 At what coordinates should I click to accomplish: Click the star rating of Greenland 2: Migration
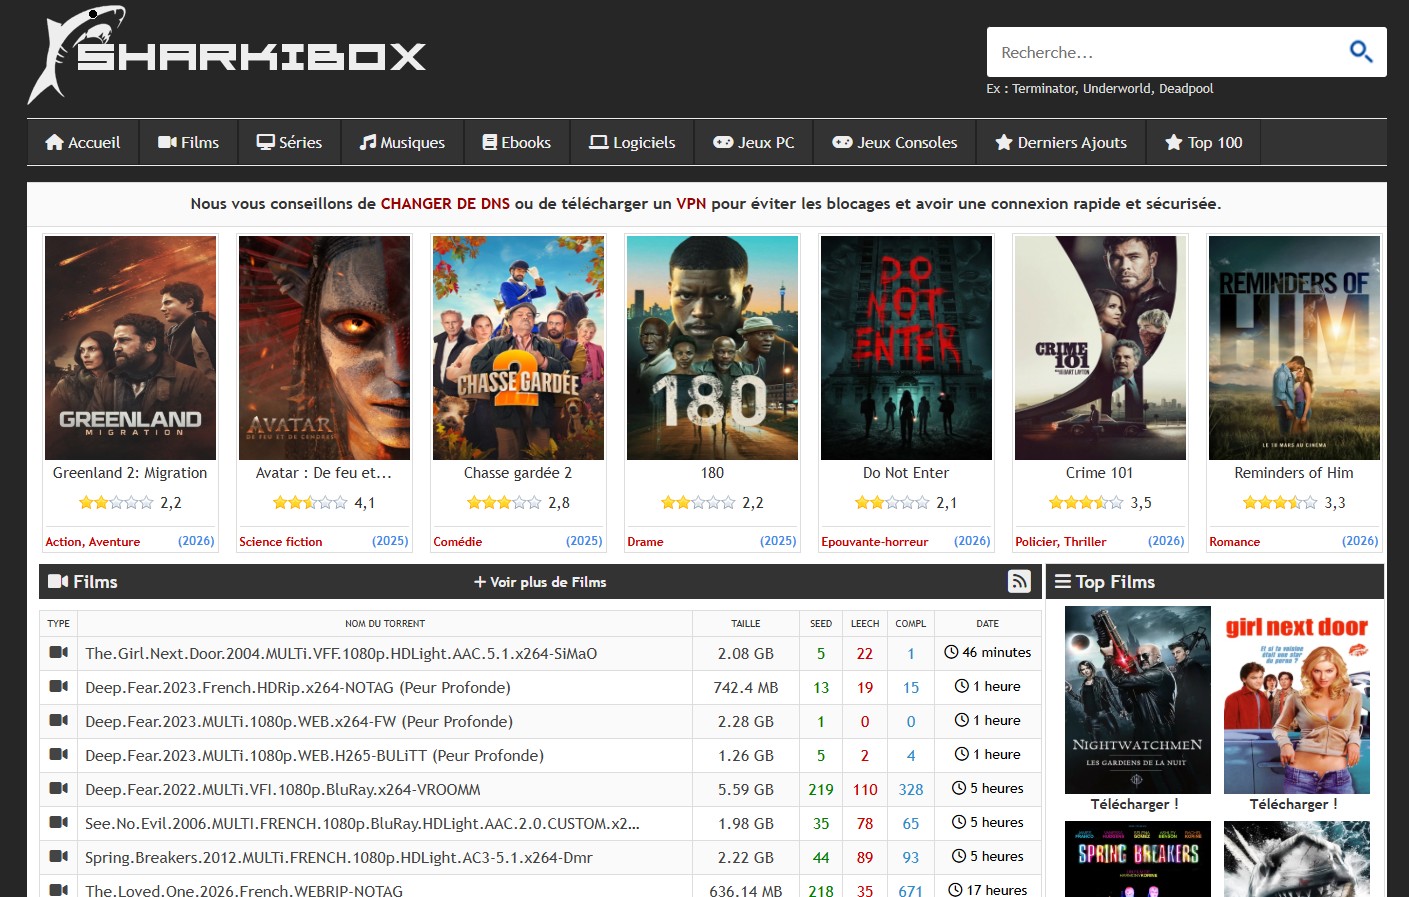pos(116,503)
